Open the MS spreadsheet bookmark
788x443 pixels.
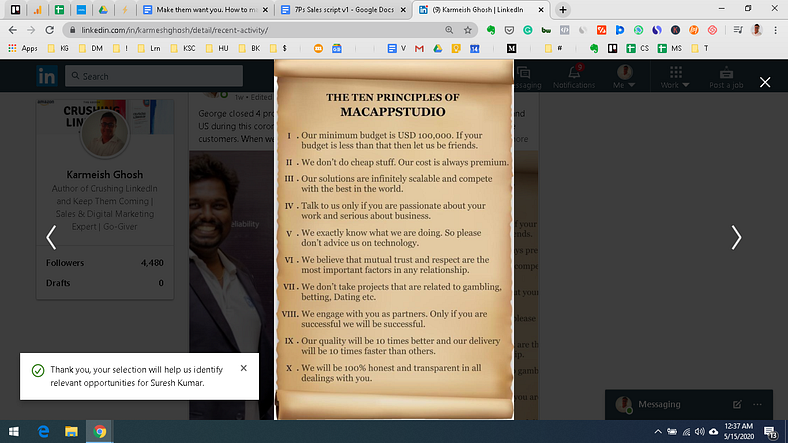[670, 48]
